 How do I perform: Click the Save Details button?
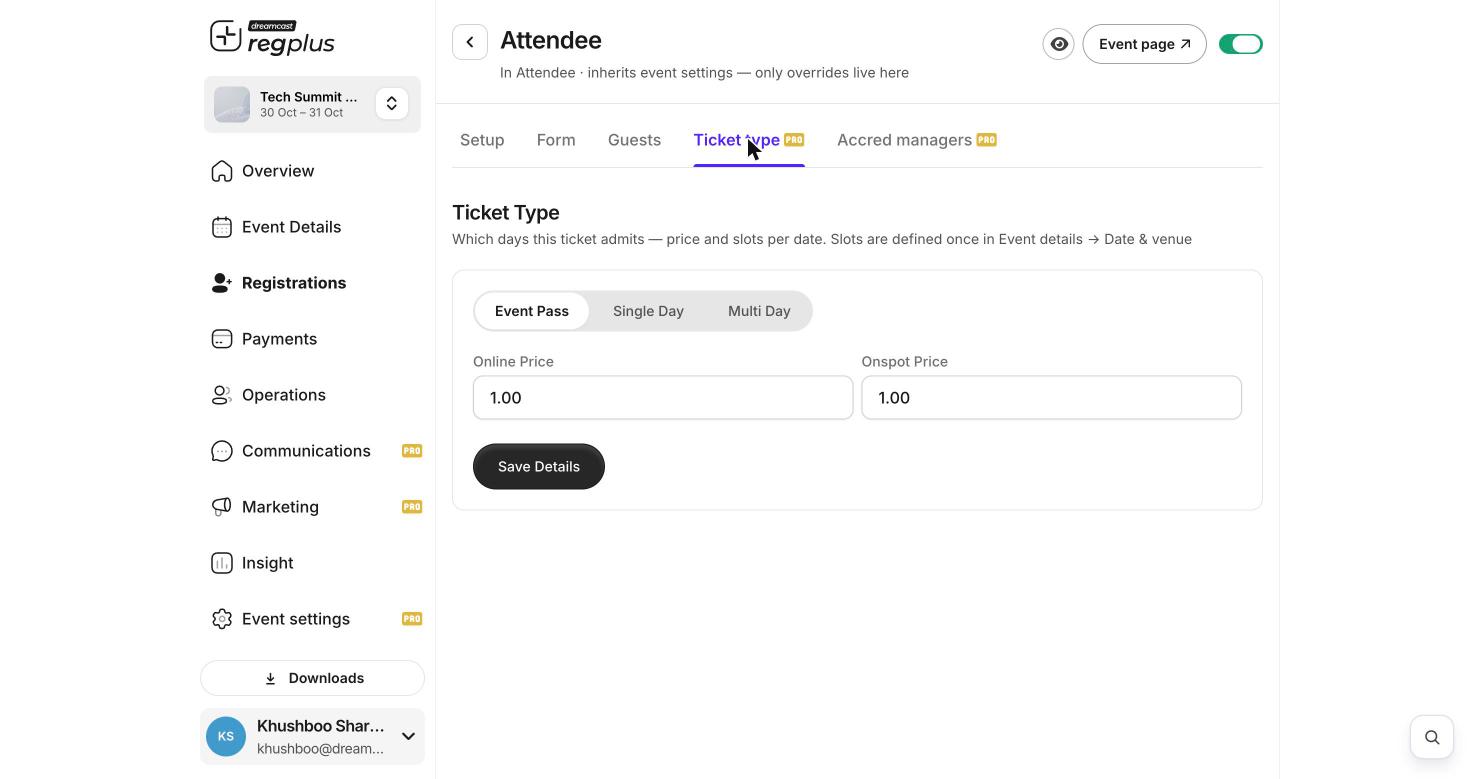(539, 467)
